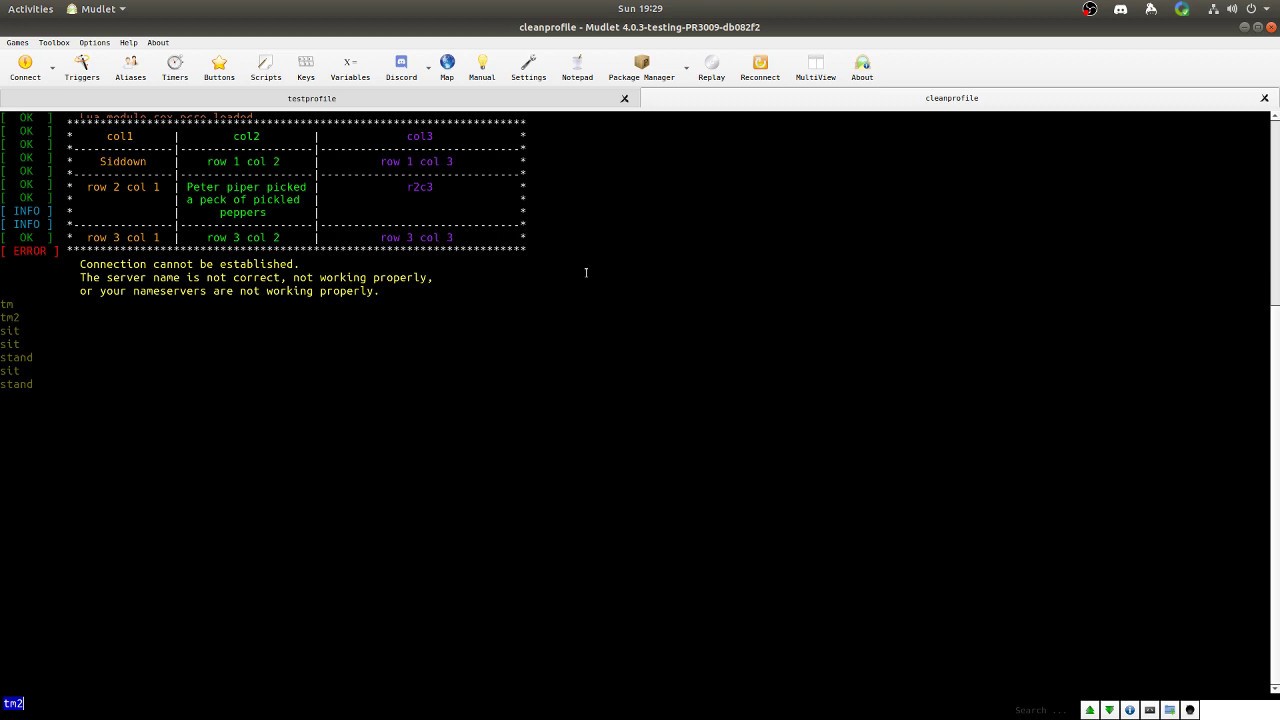Image resolution: width=1280 pixels, height=720 pixels.
Task: Click the 'Siddown' table cell
Action: 123,161
